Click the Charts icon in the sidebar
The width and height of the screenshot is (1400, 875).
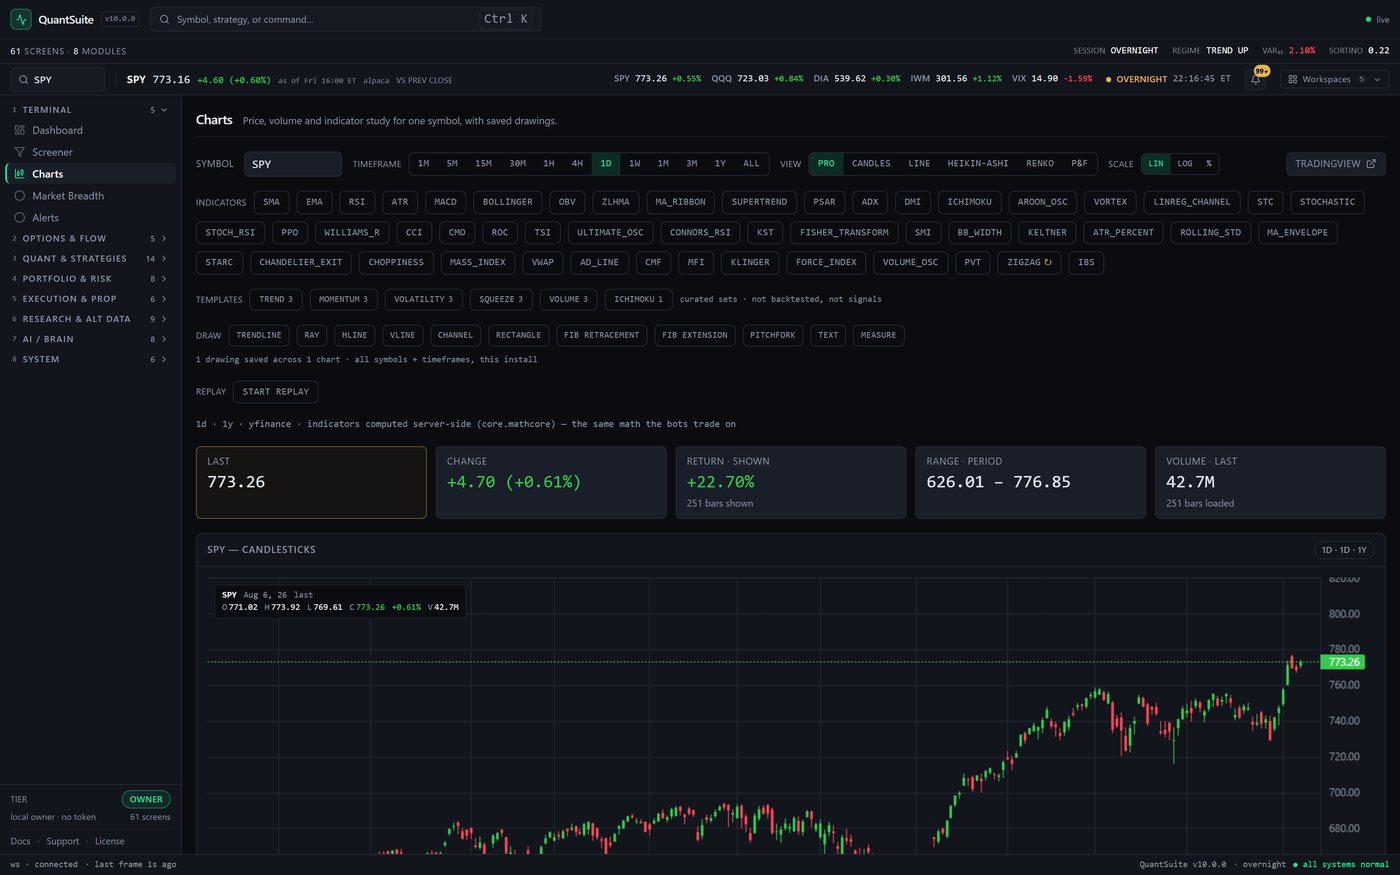click(19, 174)
